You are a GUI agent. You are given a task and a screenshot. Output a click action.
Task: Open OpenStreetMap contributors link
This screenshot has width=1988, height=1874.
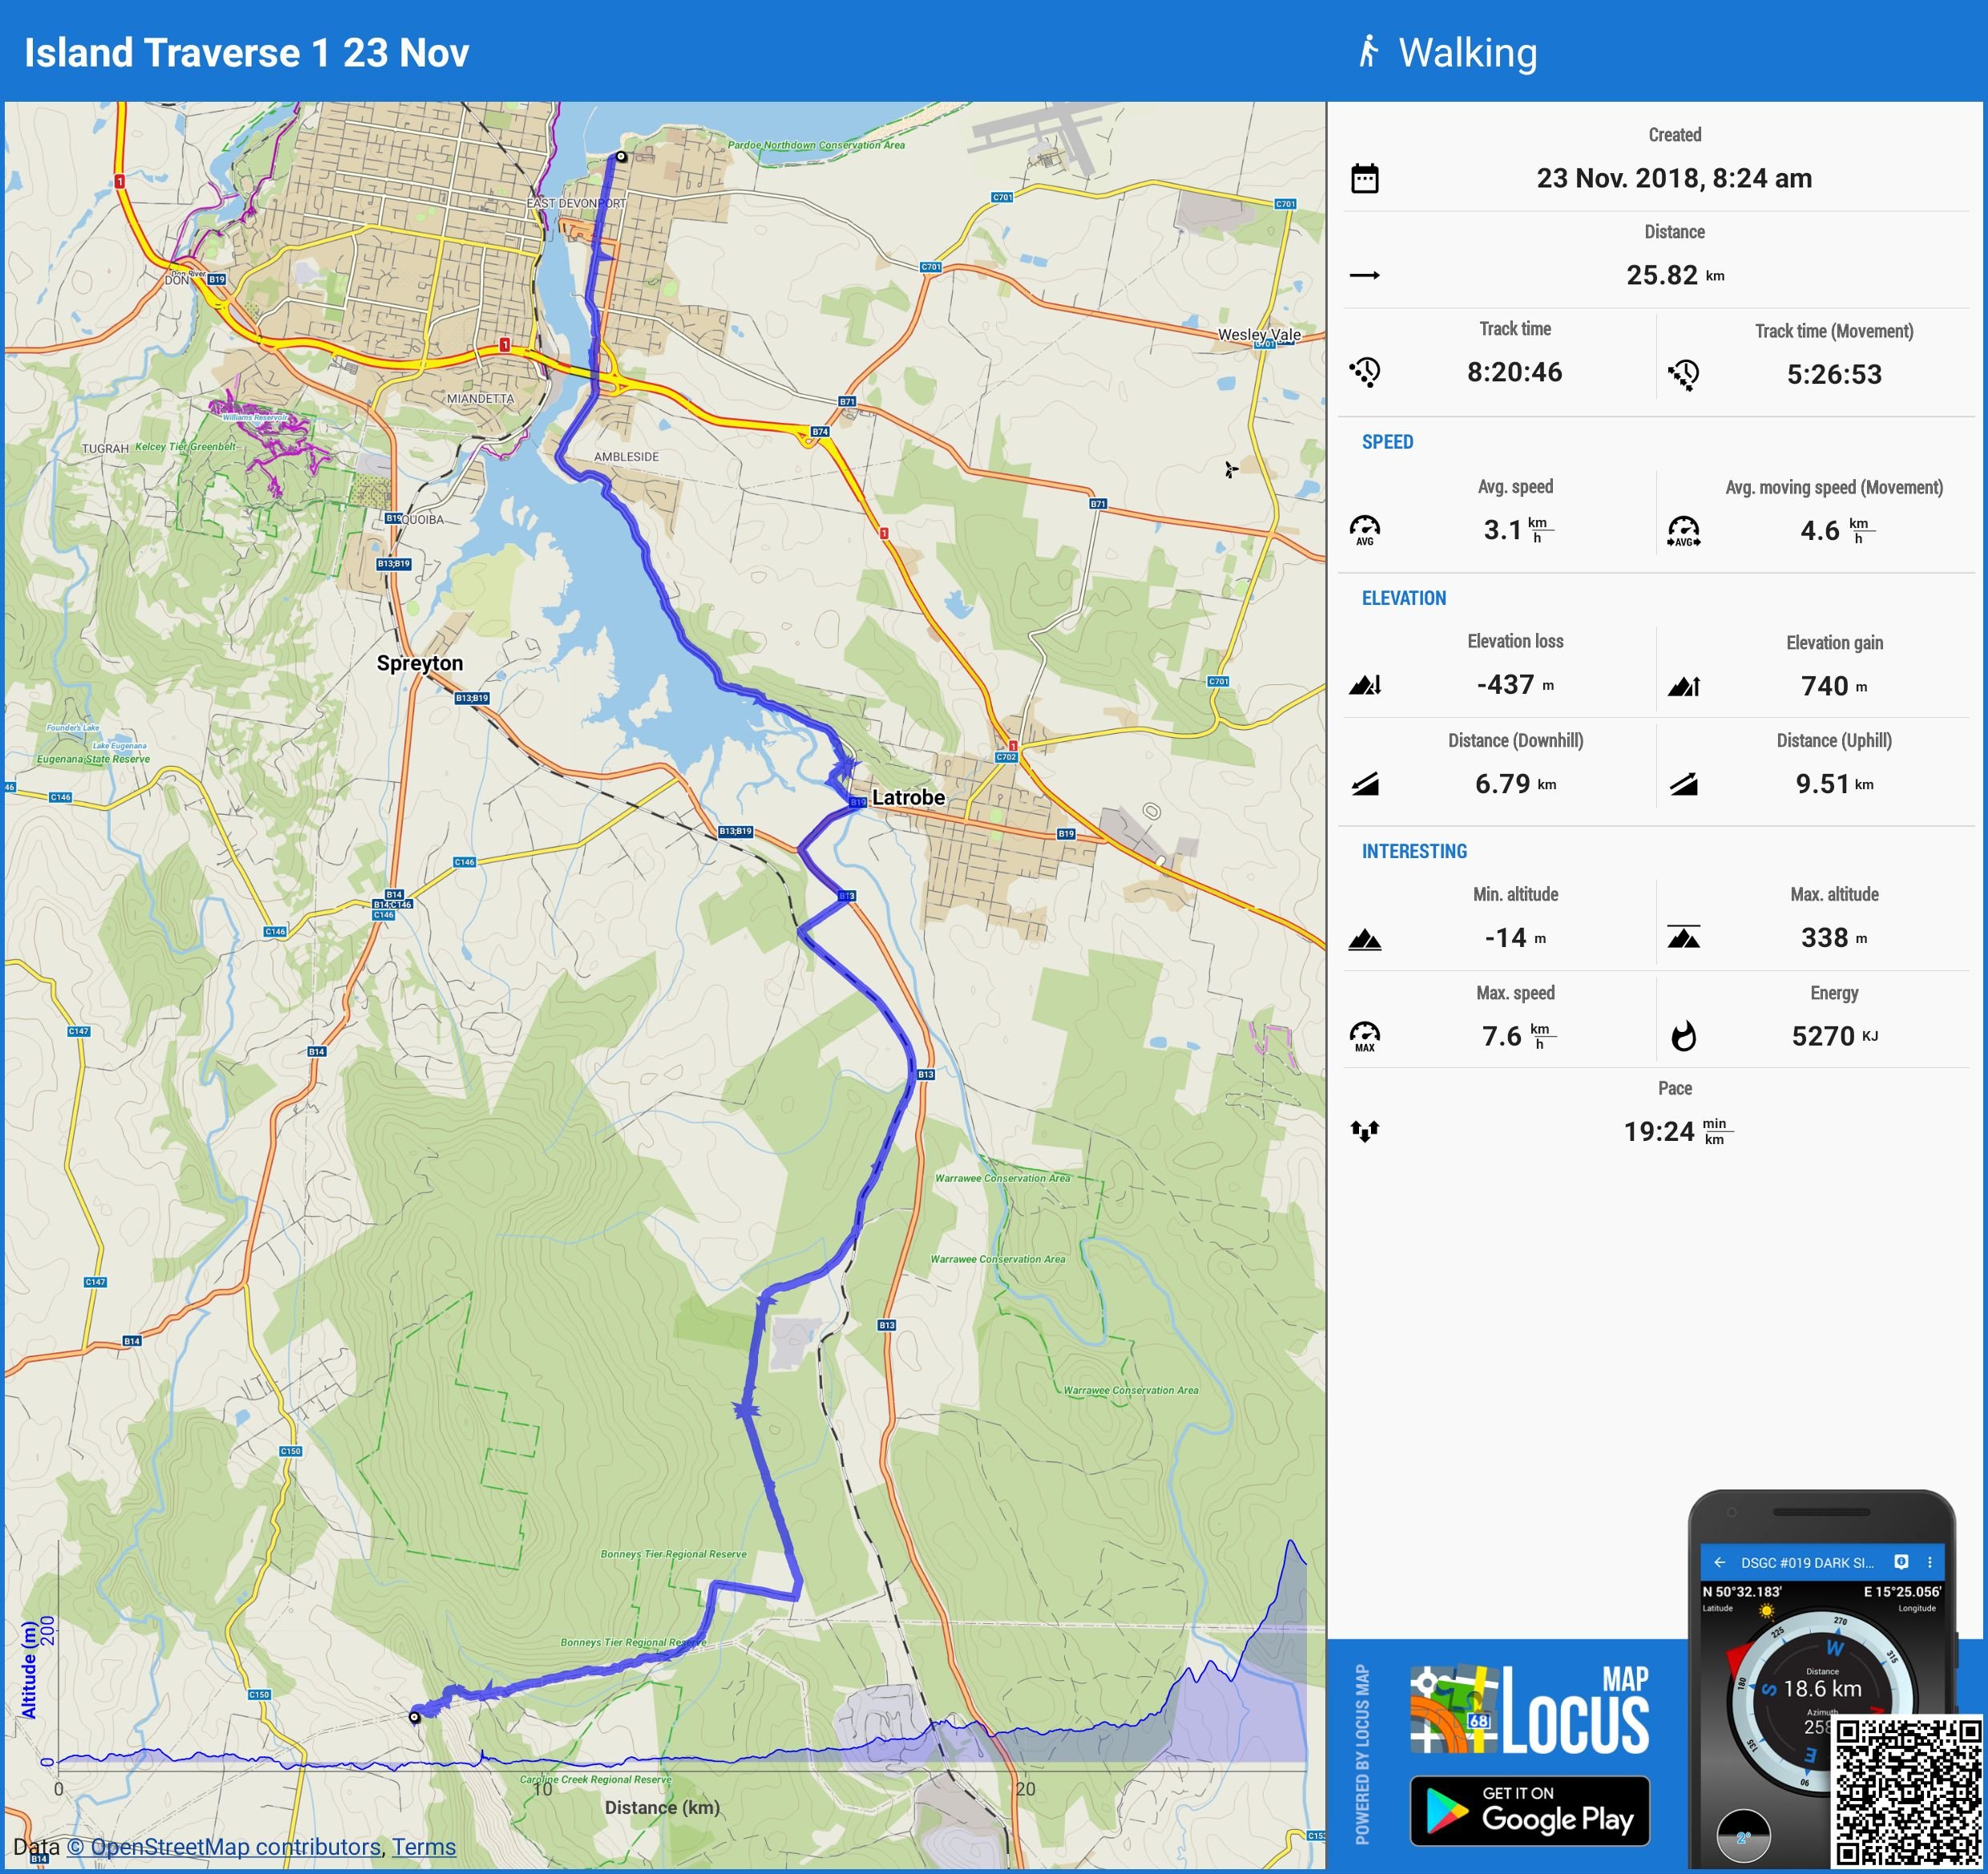coord(224,1847)
